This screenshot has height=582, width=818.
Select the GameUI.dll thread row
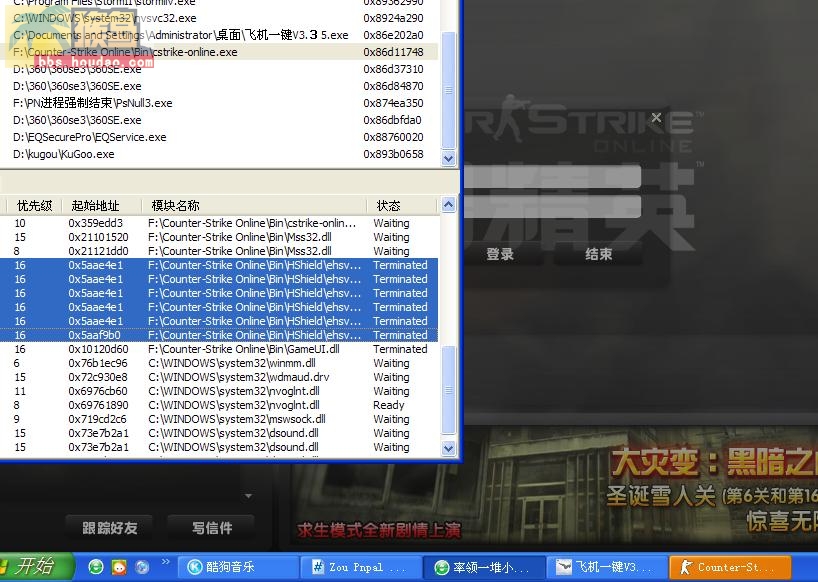pos(219,349)
